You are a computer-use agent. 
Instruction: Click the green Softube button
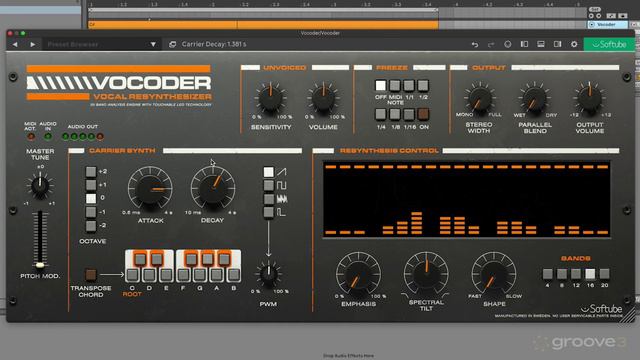click(609, 44)
